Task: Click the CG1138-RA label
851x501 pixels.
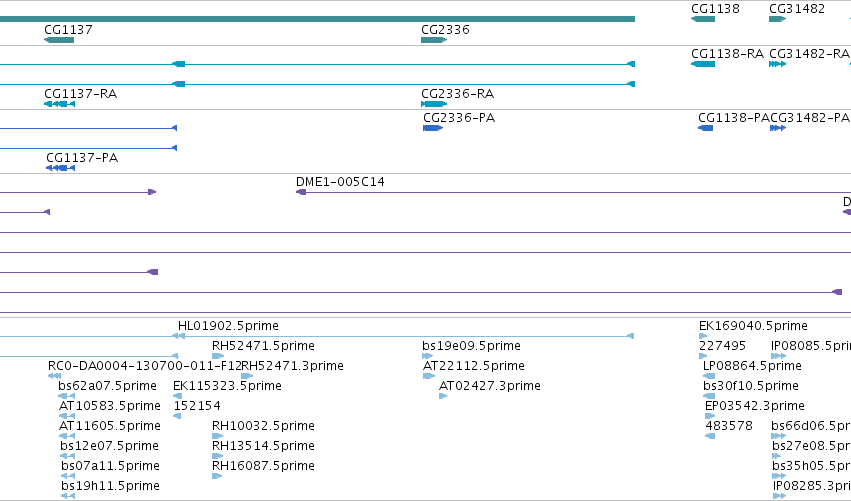Action: point(727,54)
